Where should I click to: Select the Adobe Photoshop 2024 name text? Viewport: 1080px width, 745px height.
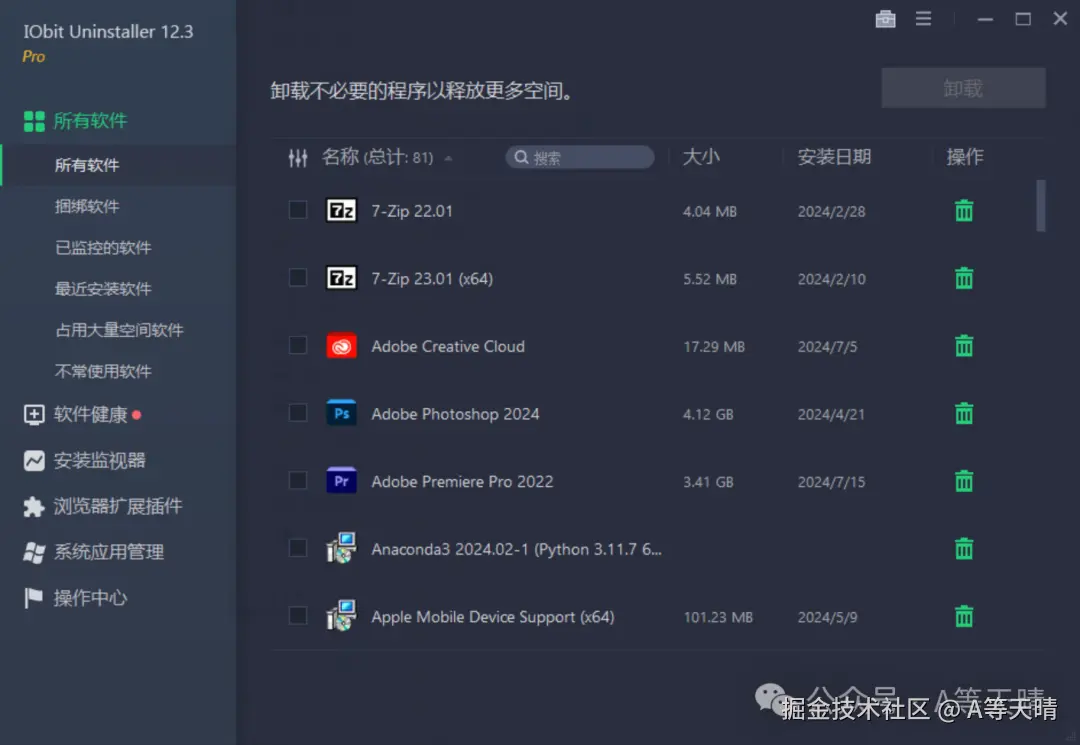455,414
